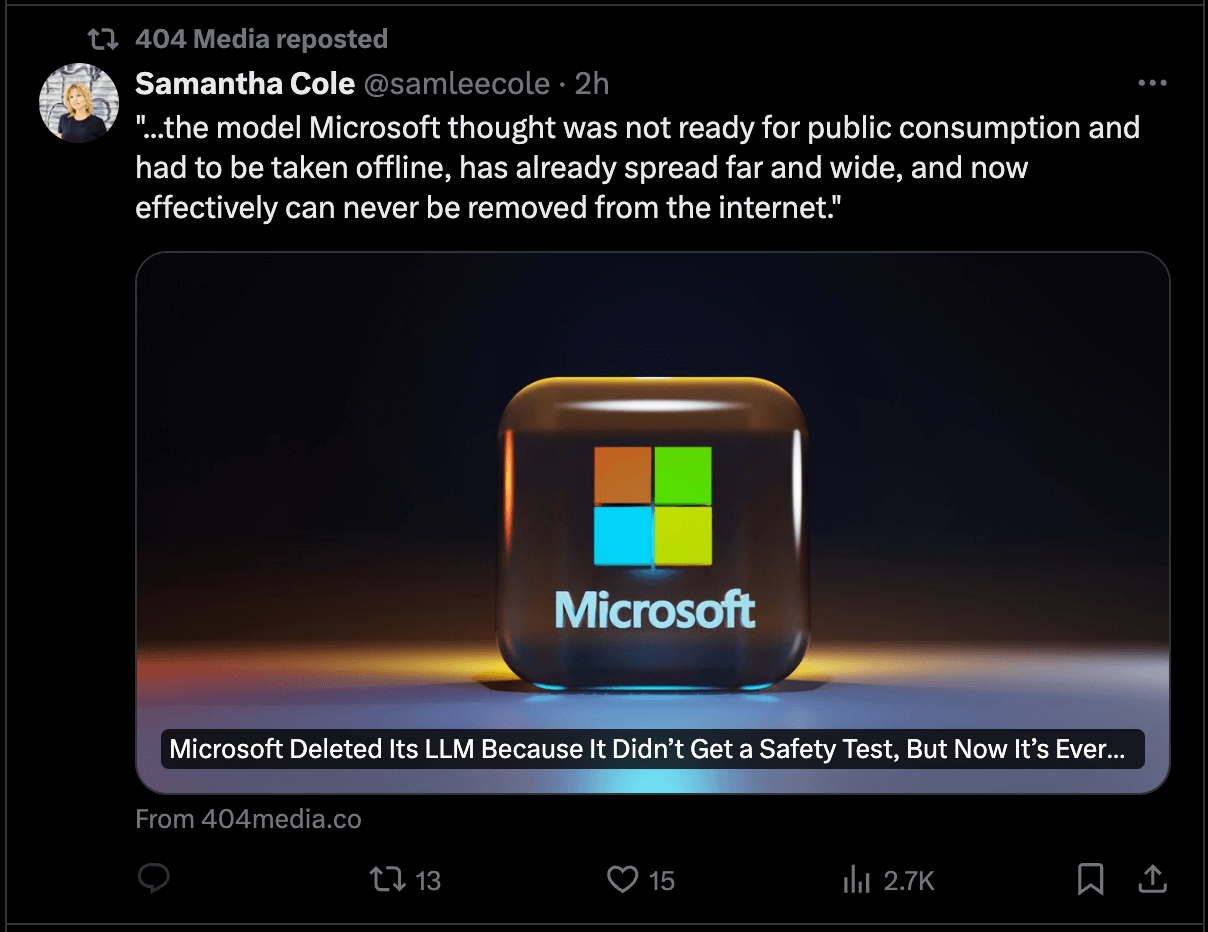Share the post via the upload arrow icon

click(1152, 879)
